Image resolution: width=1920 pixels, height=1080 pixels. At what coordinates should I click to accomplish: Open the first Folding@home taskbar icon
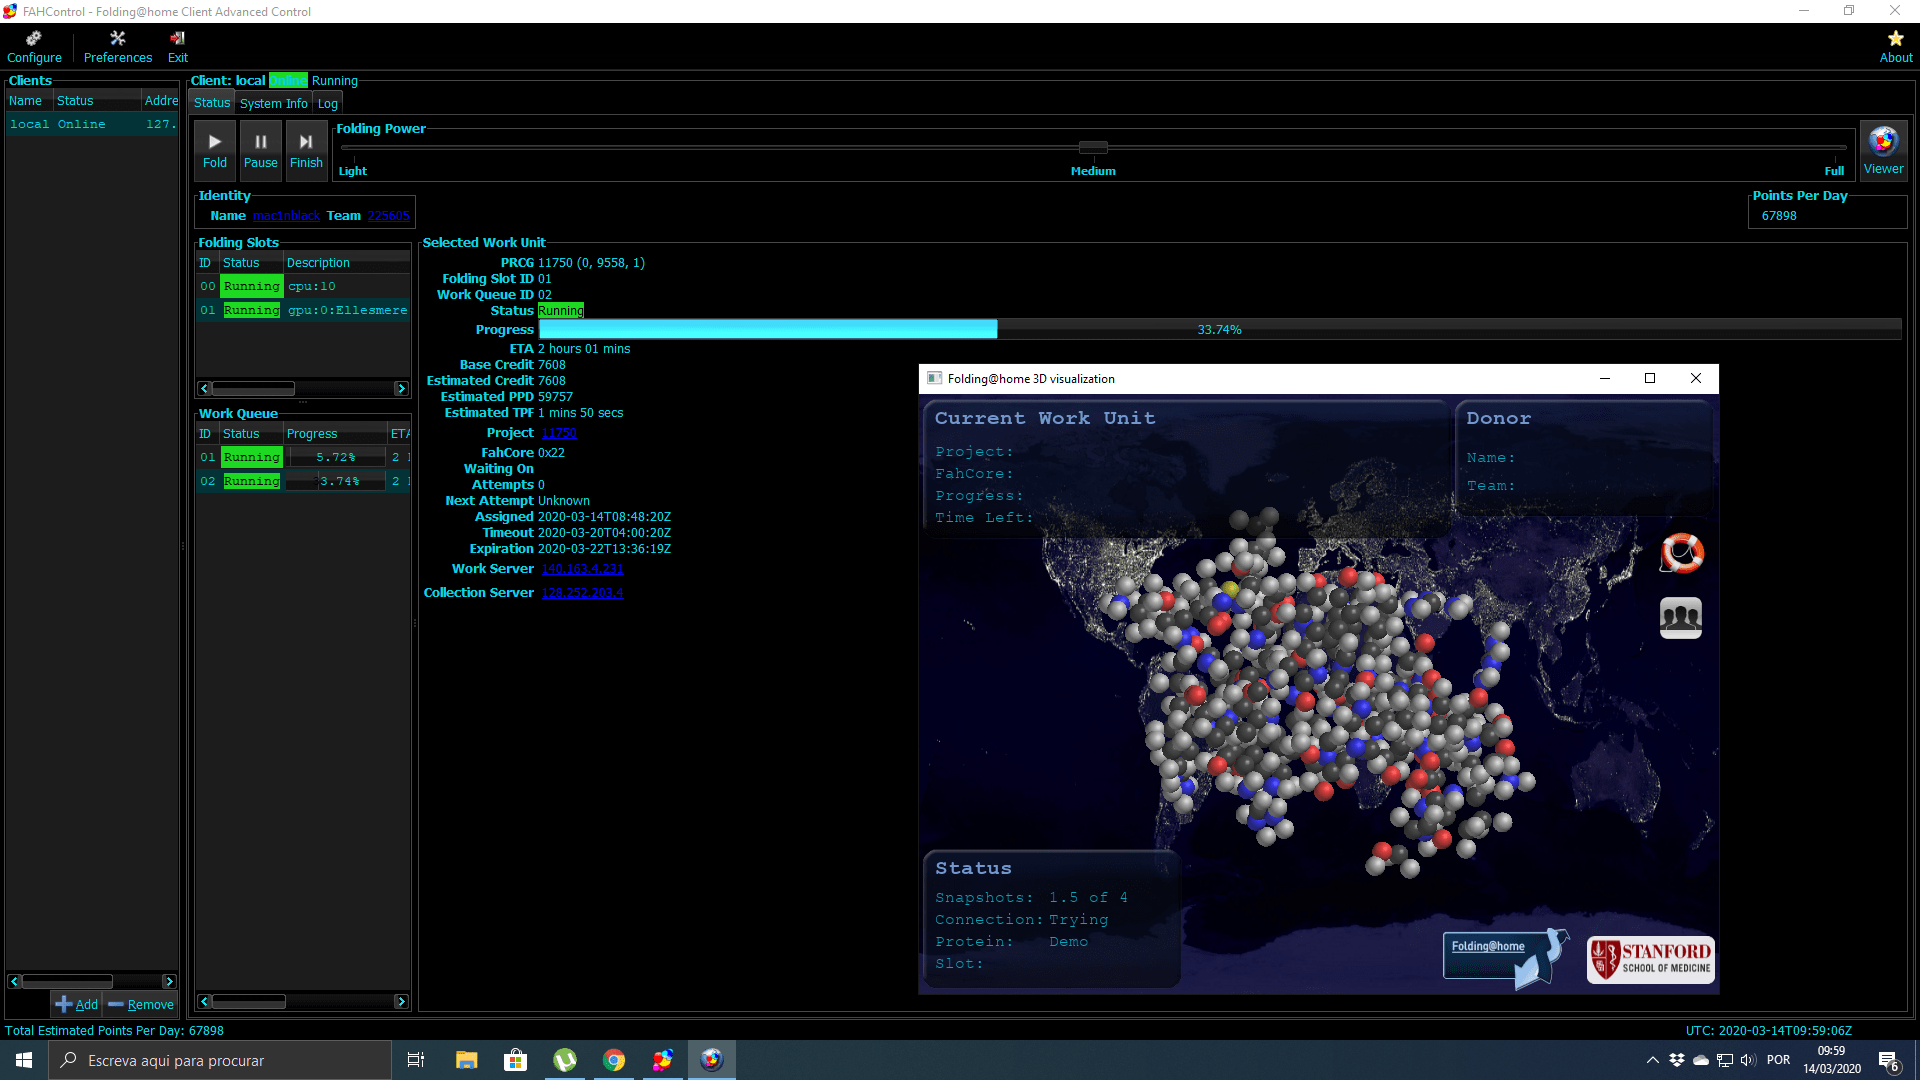[662, 1060]
